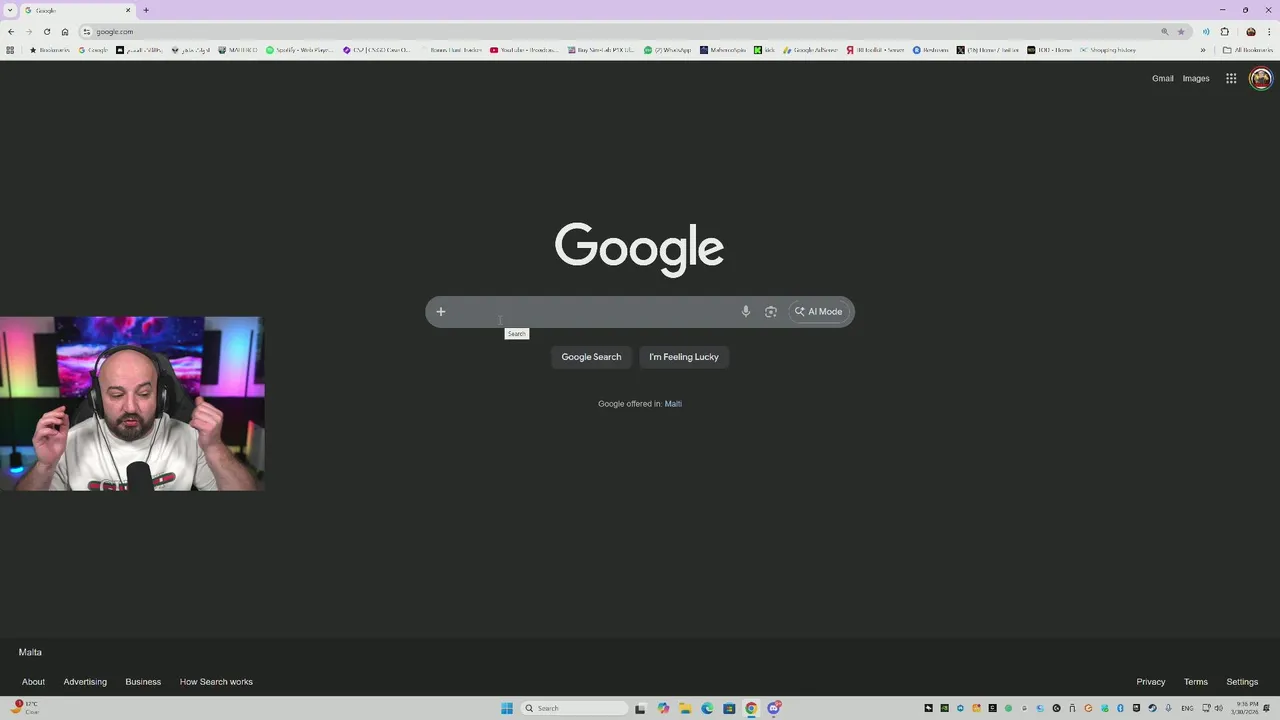The height and width of the screenshot is (720, 1280).
Task: Open the Bookmarks starred folder
Action: 50,50
